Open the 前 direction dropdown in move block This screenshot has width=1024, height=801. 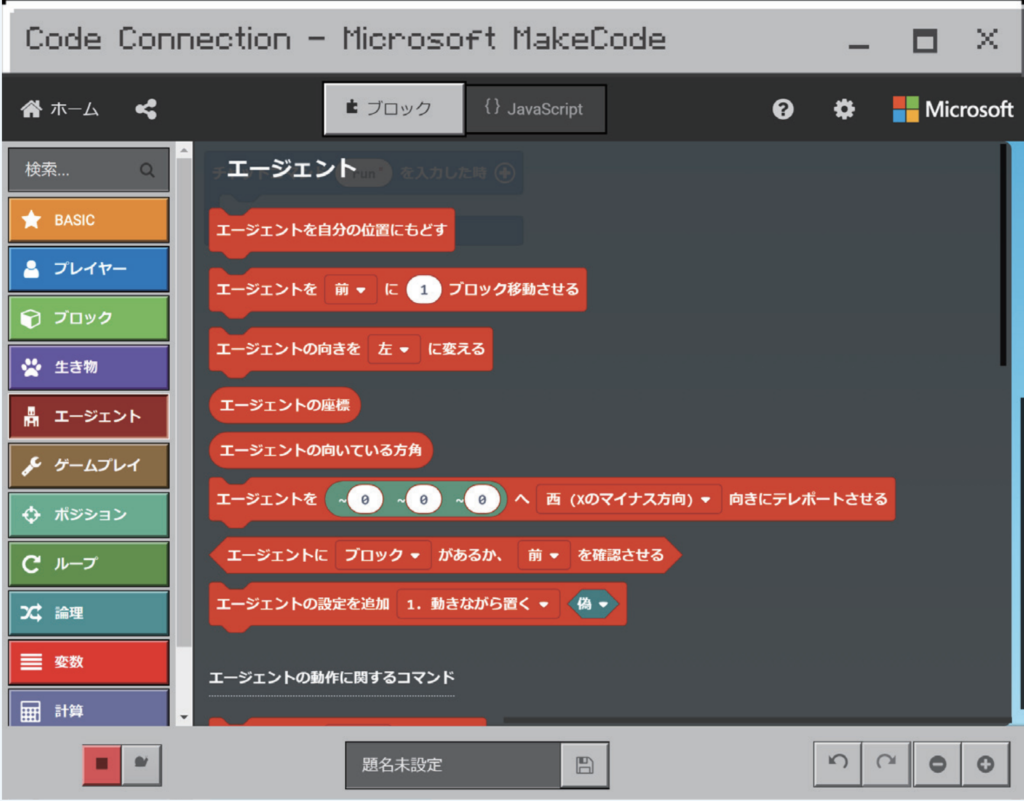pyautogui.click(x=350, y=290)
